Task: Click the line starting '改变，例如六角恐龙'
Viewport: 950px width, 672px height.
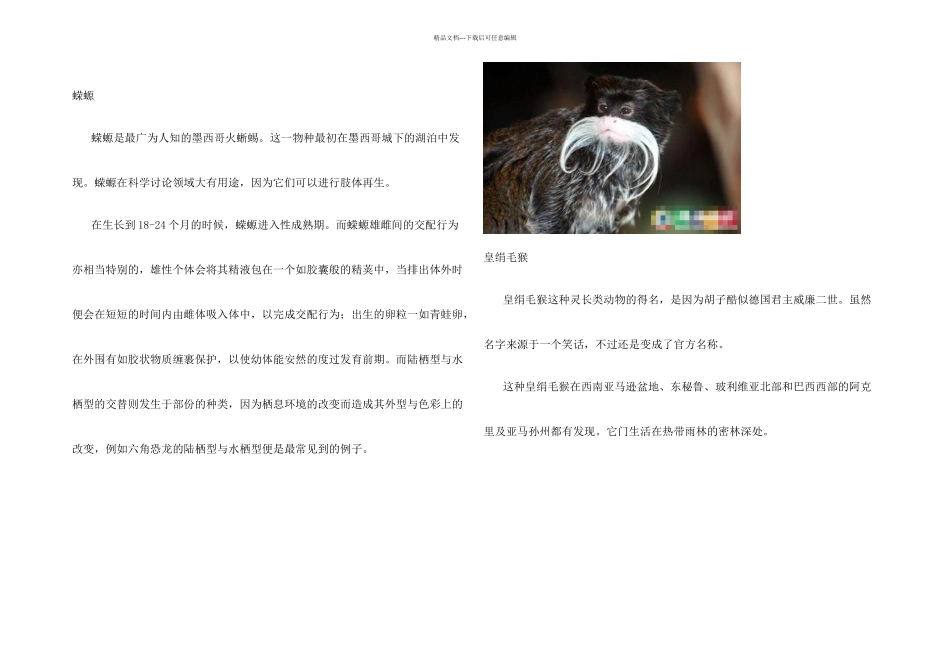Action: pos(221,449)
